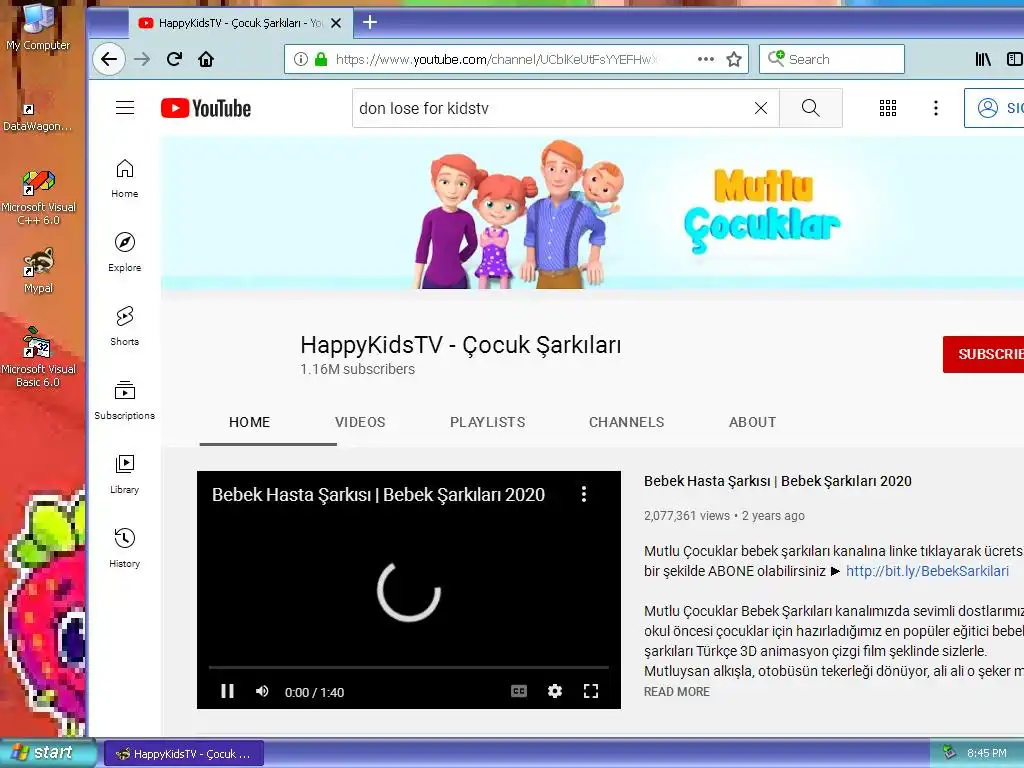Open Library in YouTube sidebar
Screen dimensions: 1024x768
[125, 474]
